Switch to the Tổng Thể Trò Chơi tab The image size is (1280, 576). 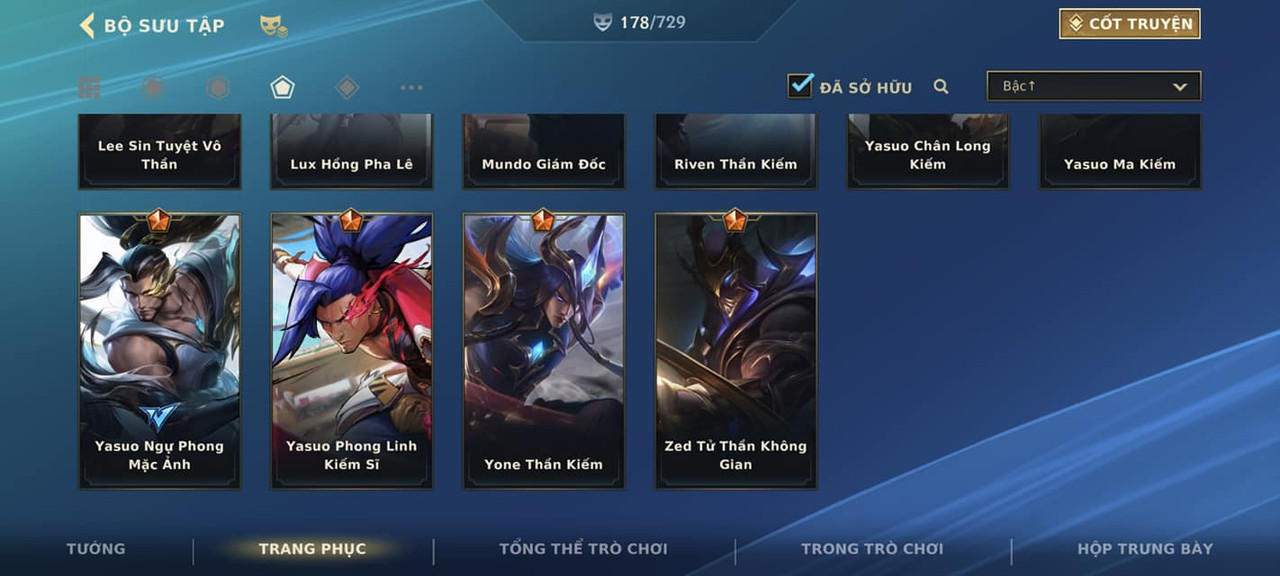583,549
